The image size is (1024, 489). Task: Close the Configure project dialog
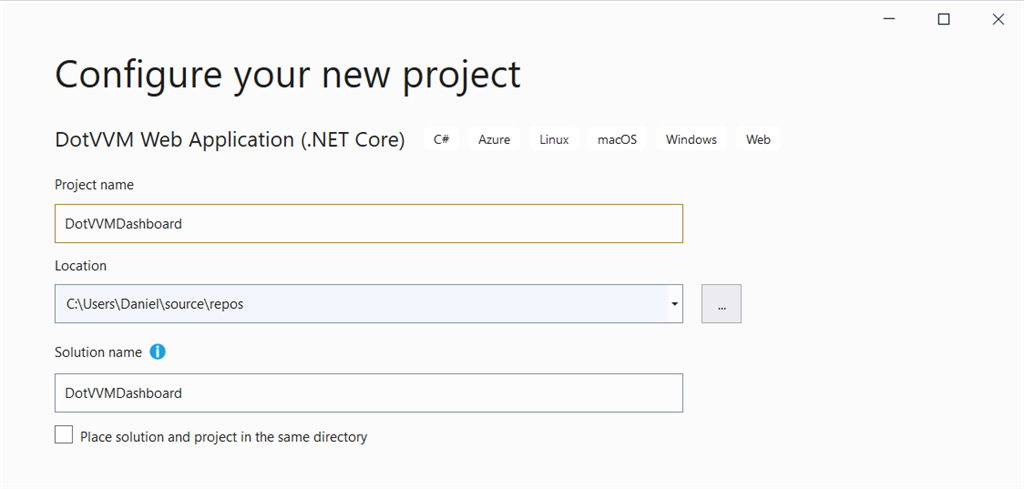[998, 20]
